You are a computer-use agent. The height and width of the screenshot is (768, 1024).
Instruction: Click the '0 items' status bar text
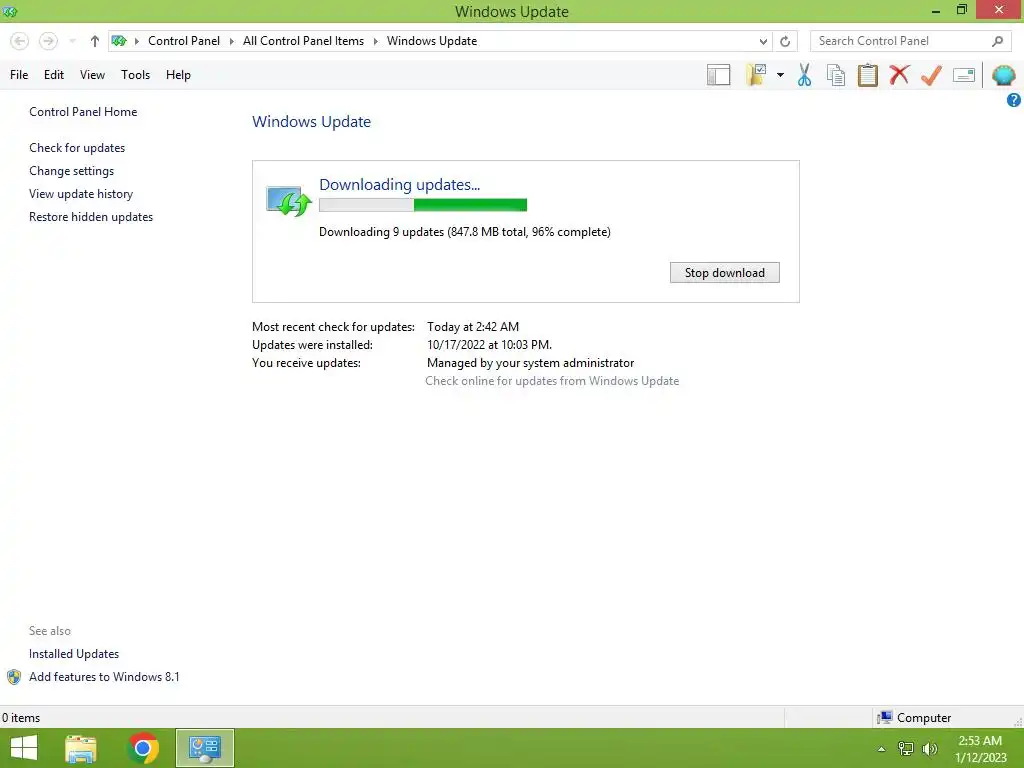[x=21, y=718]
